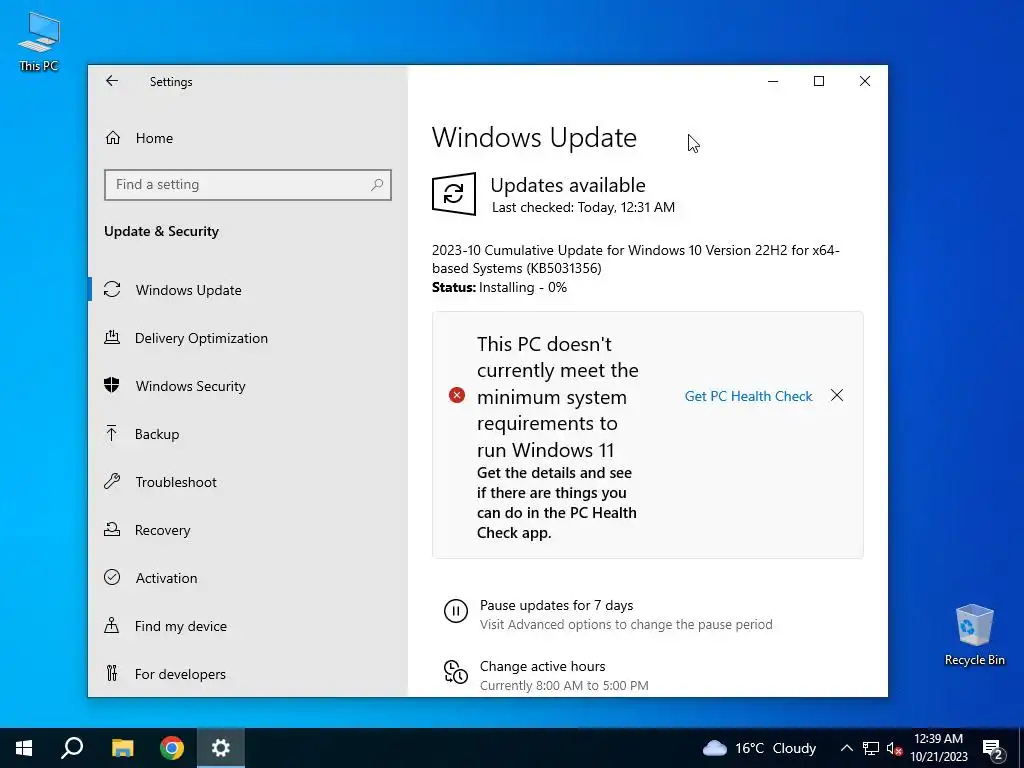Viewport: 1024px width, 768px height.
Task: Click the Windows Update page heading
Action: tap(534, 137)
